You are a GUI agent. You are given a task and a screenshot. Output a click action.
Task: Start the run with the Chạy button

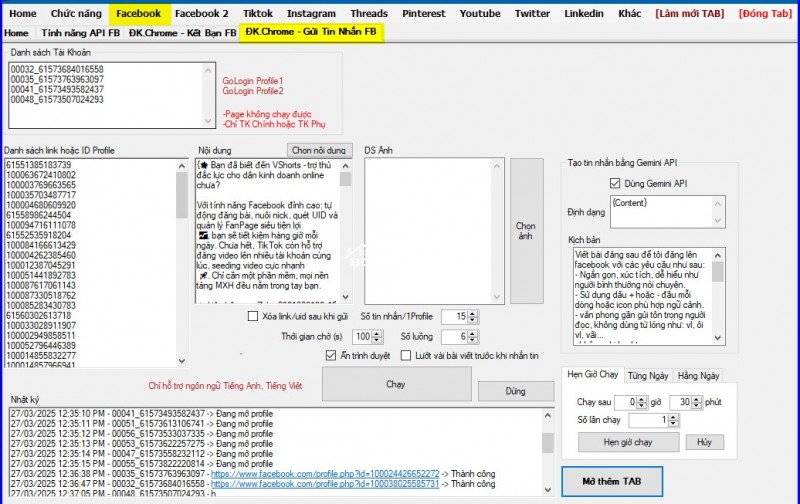396,384
